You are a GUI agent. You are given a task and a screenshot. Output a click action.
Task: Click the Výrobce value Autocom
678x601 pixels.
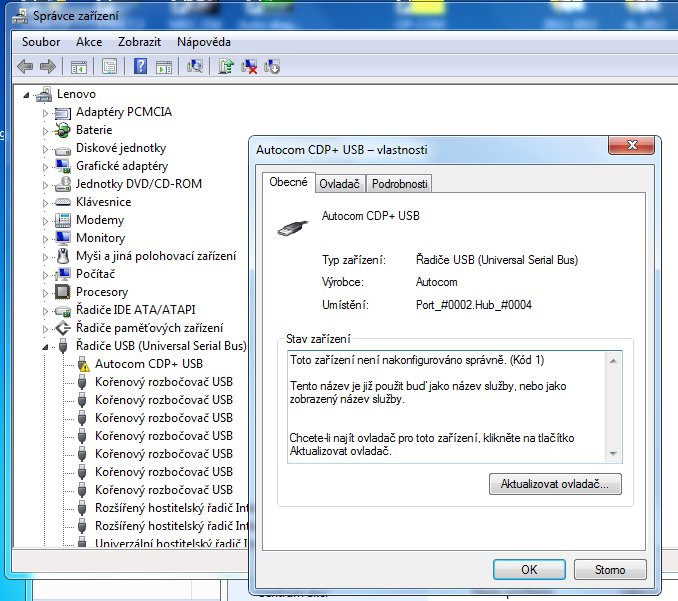[x=436, y=282]
